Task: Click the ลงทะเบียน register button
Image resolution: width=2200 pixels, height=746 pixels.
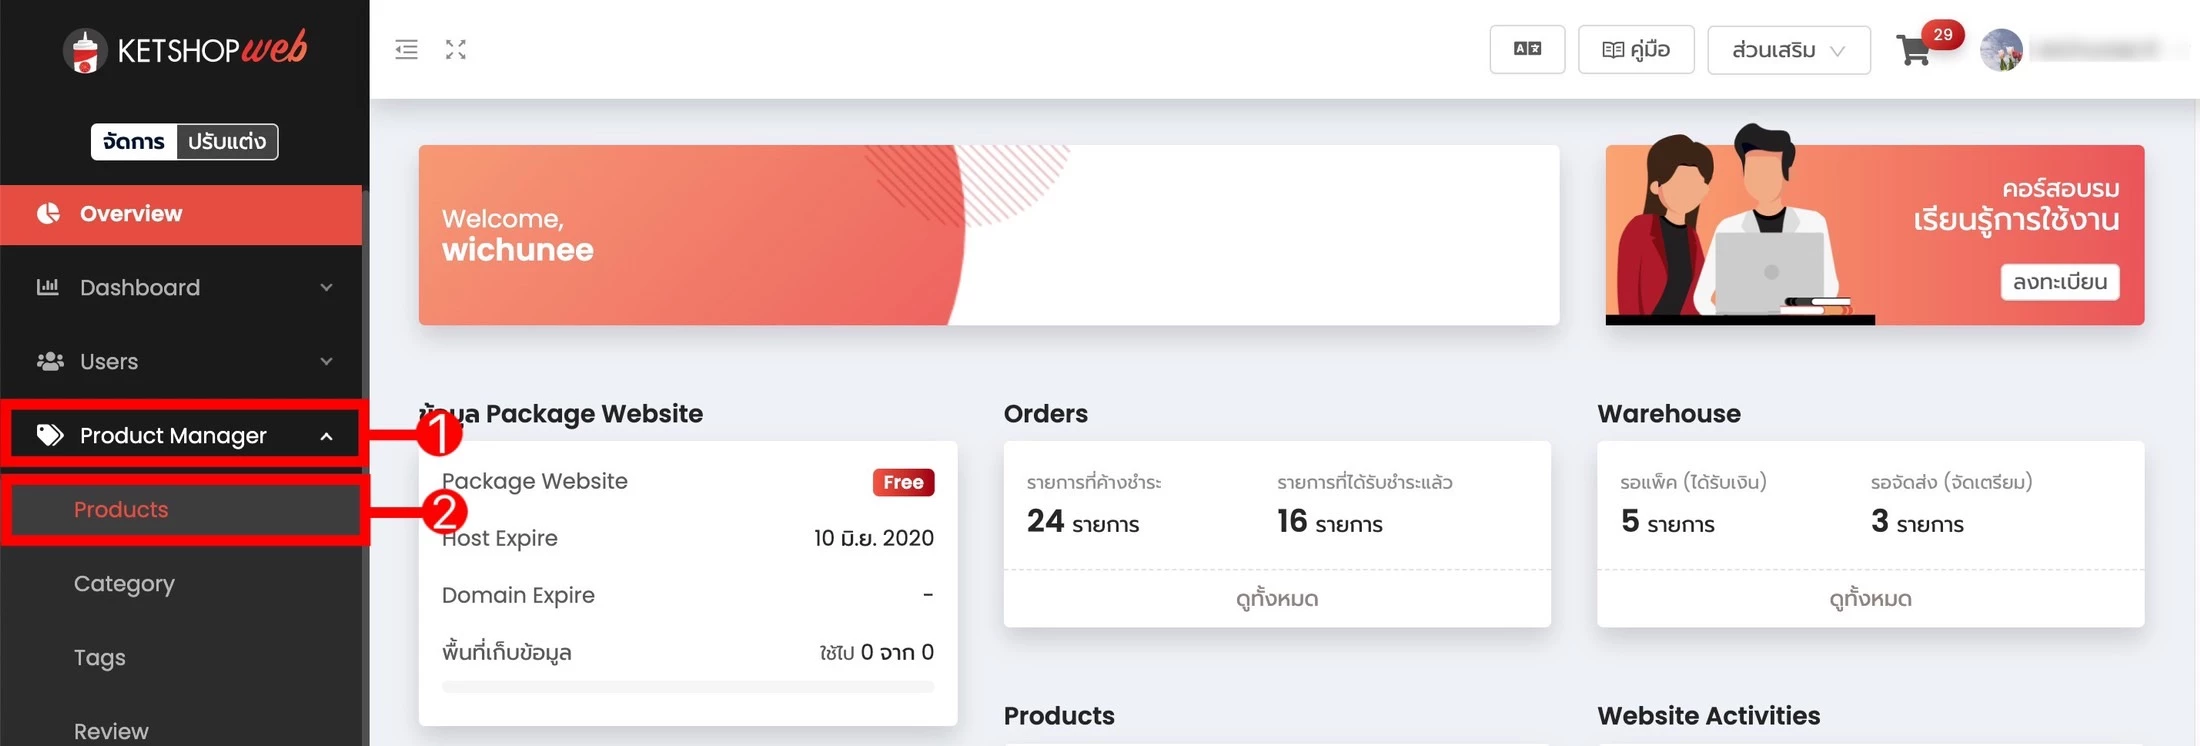Action: click(x=2060, y=282)
